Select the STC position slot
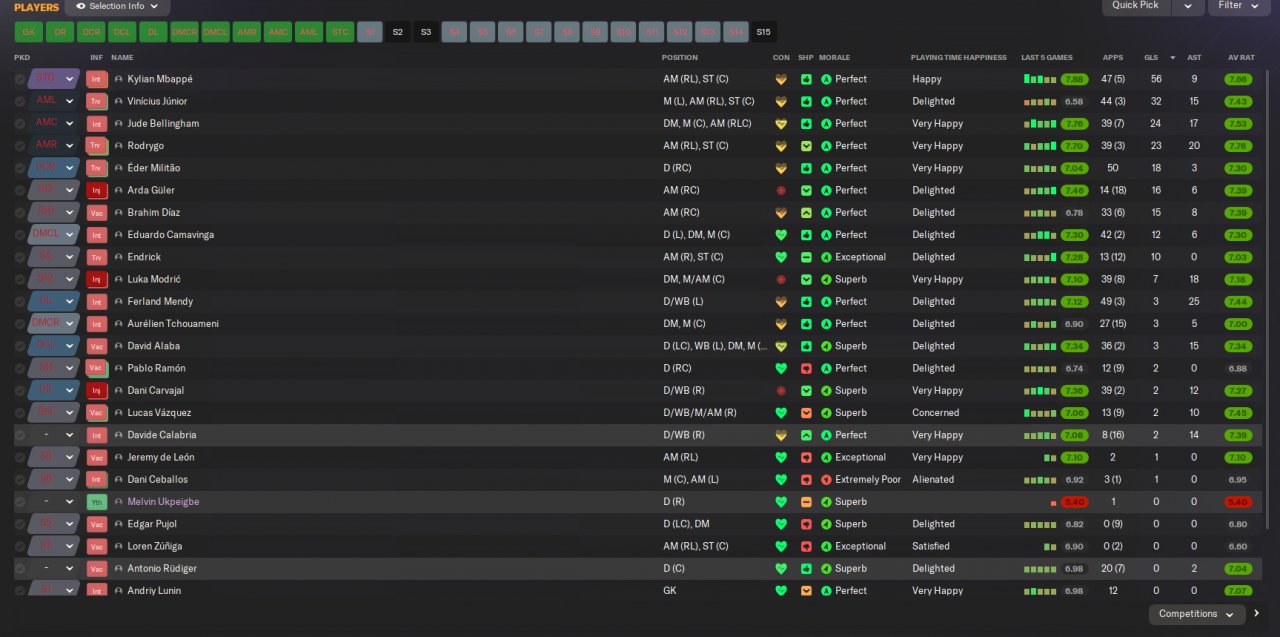Screen dimensions: 1280x637 pyautogui.click(x=340, y=32)
